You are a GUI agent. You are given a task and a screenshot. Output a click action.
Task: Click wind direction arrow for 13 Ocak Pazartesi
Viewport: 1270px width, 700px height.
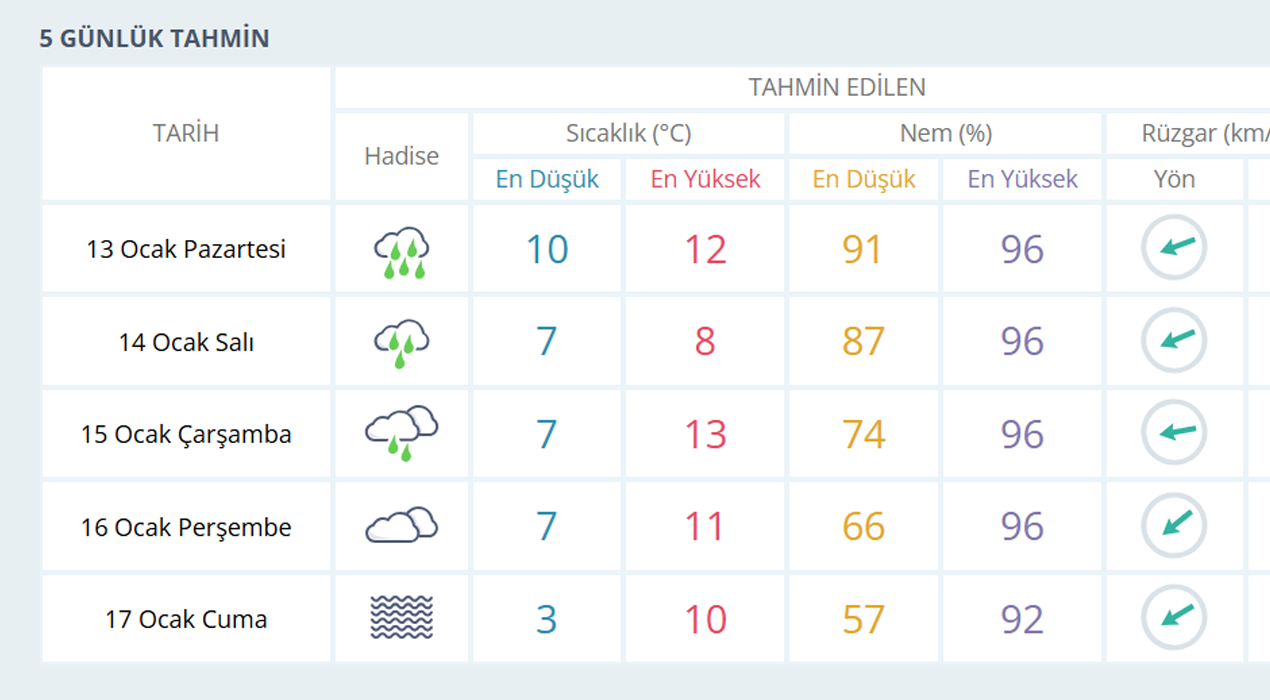pyautogui.click(x=1174, y=248)
